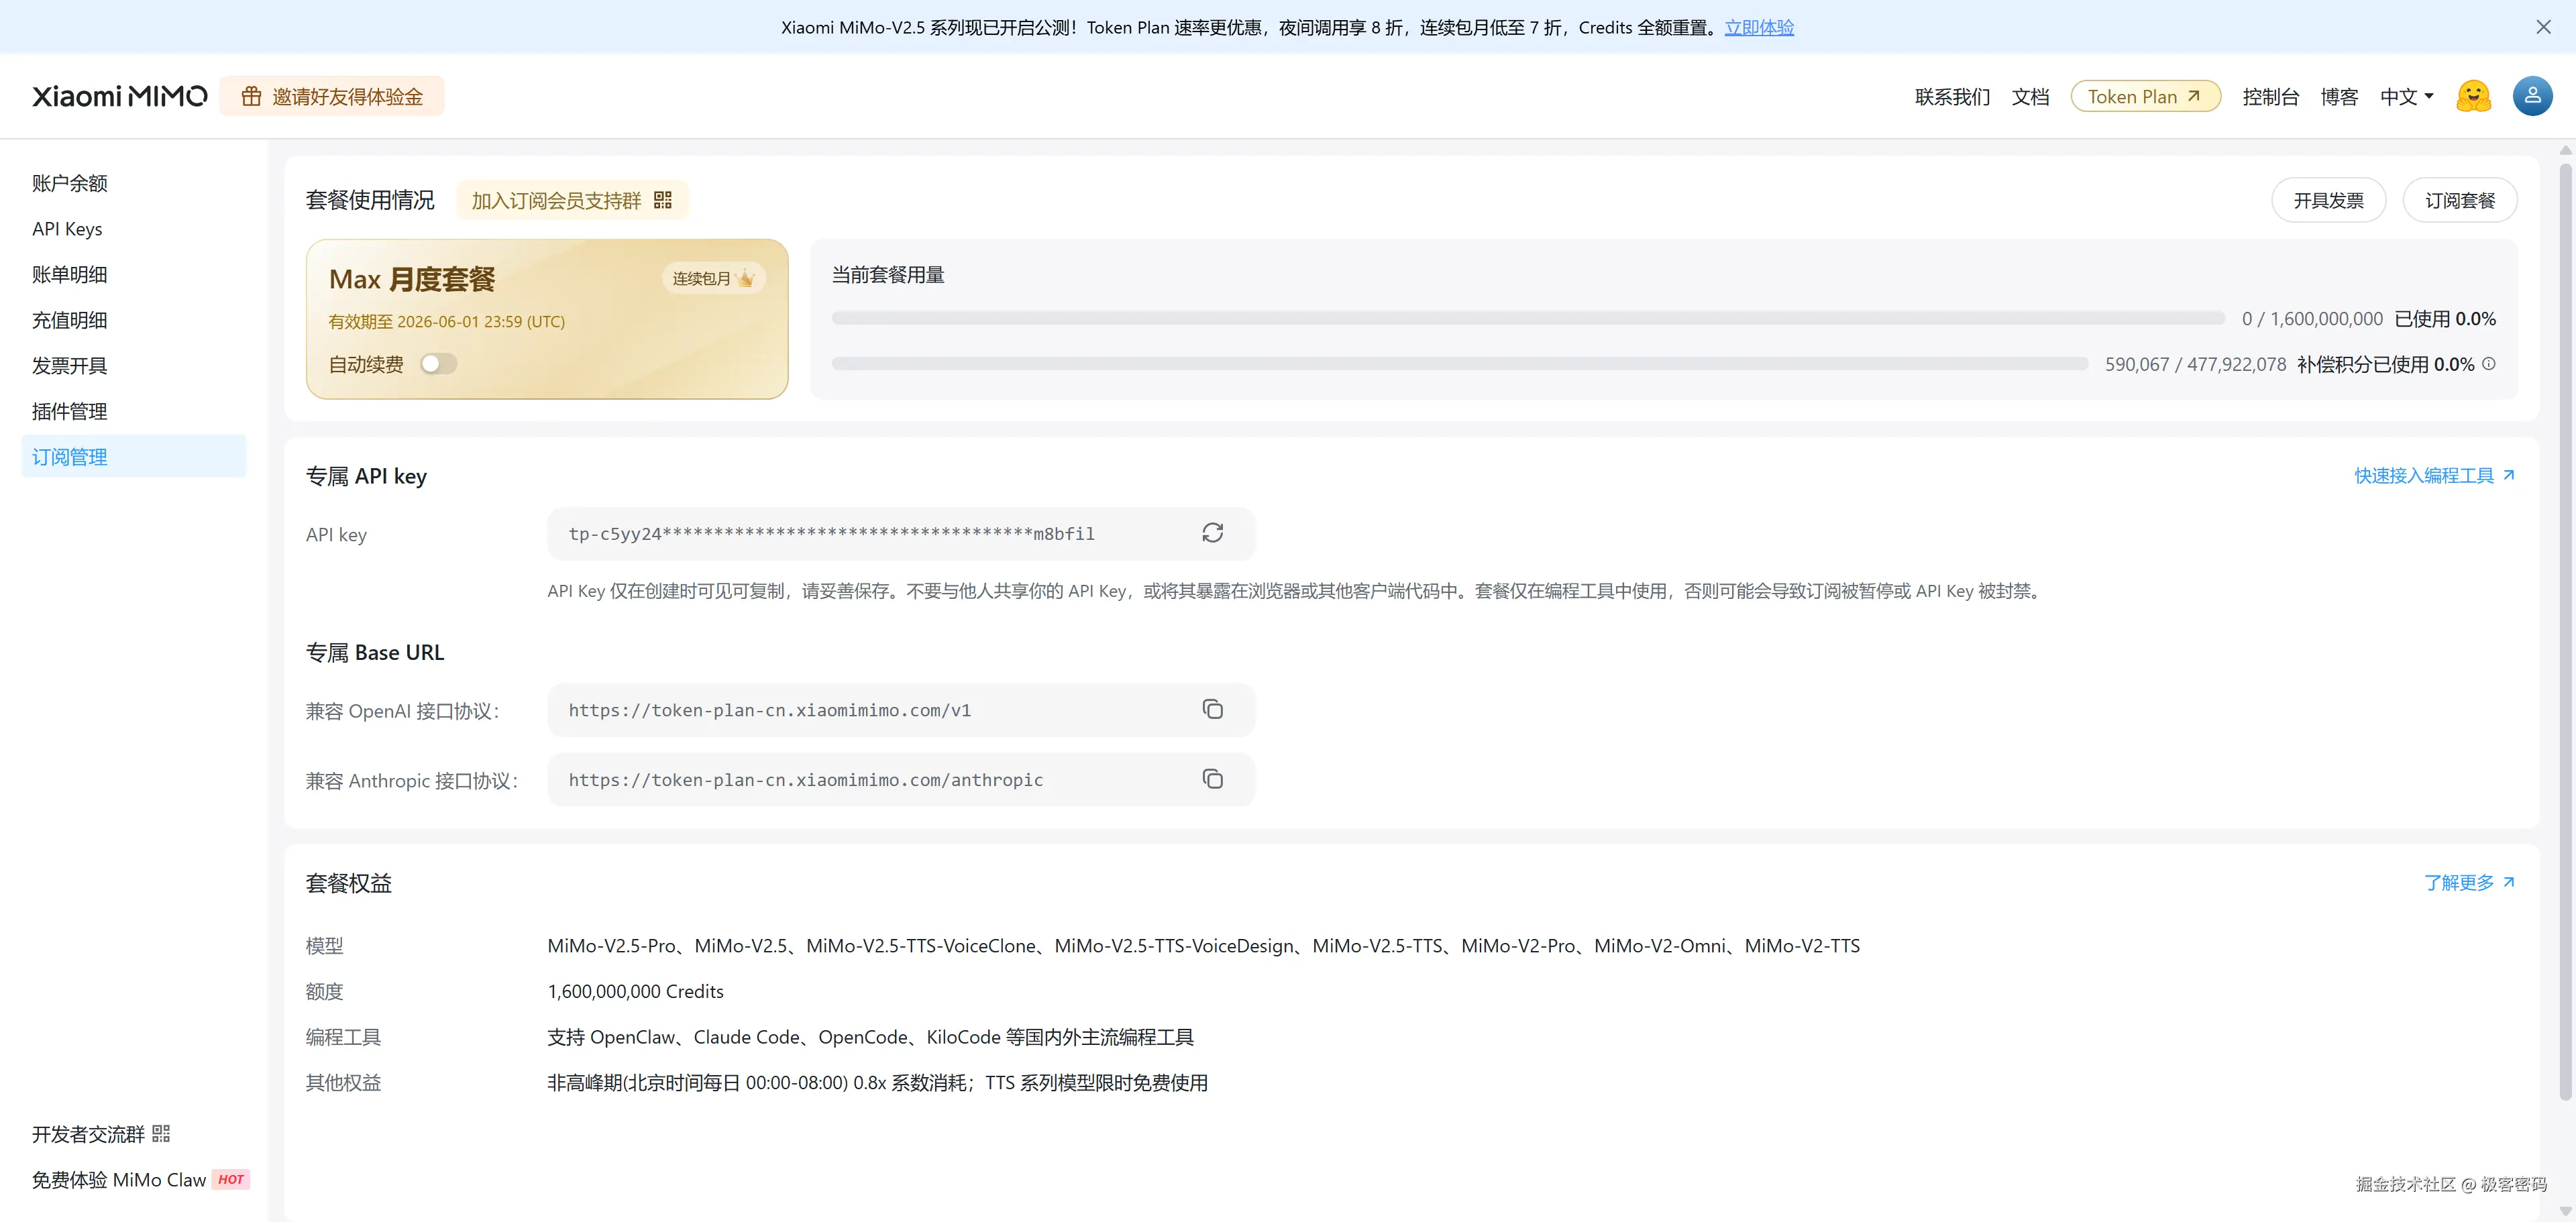The image size is (2576, 1222).
Task: Open the 快速接入编程工具 link
Action: point(2435,475)
